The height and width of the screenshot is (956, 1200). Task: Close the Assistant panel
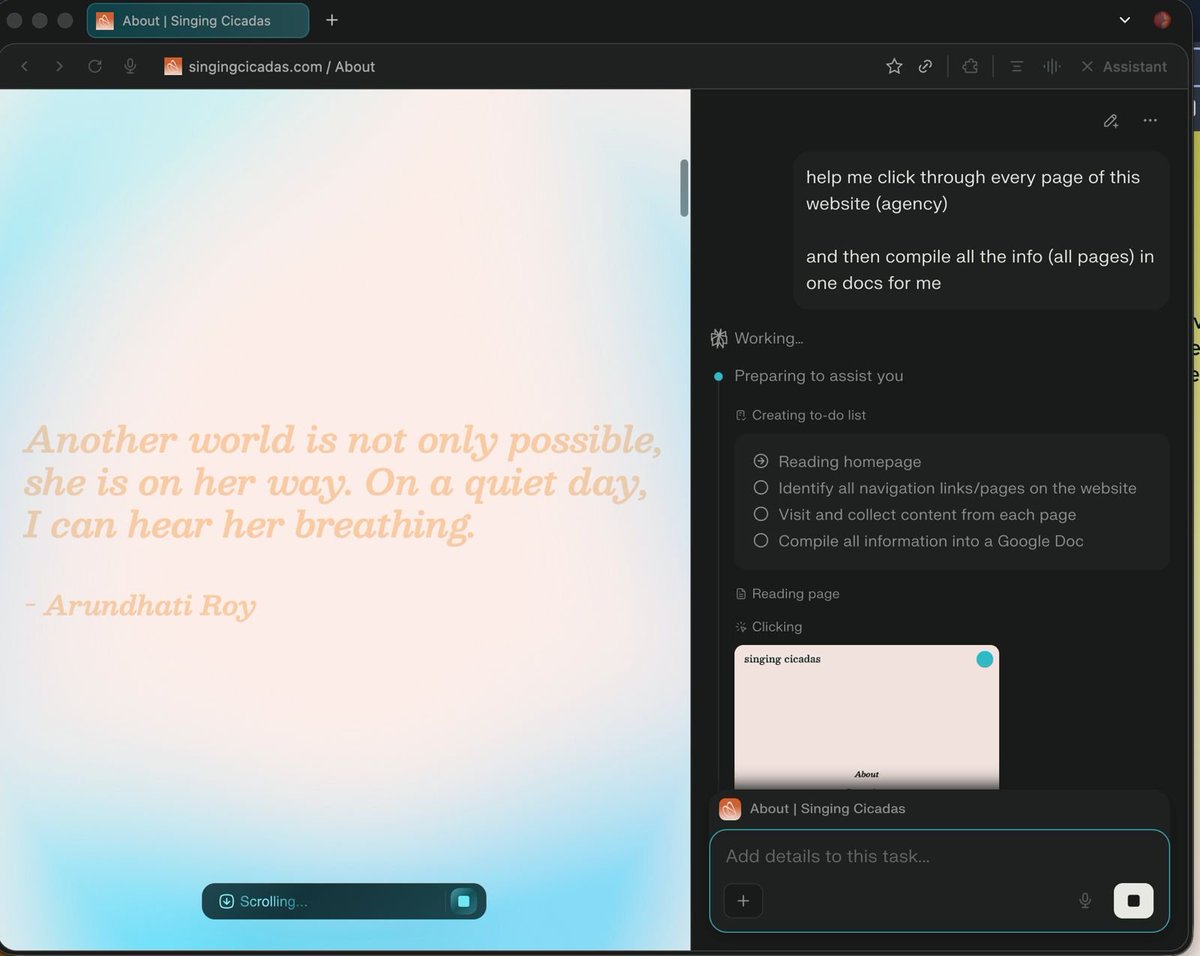click(1087, 66)
